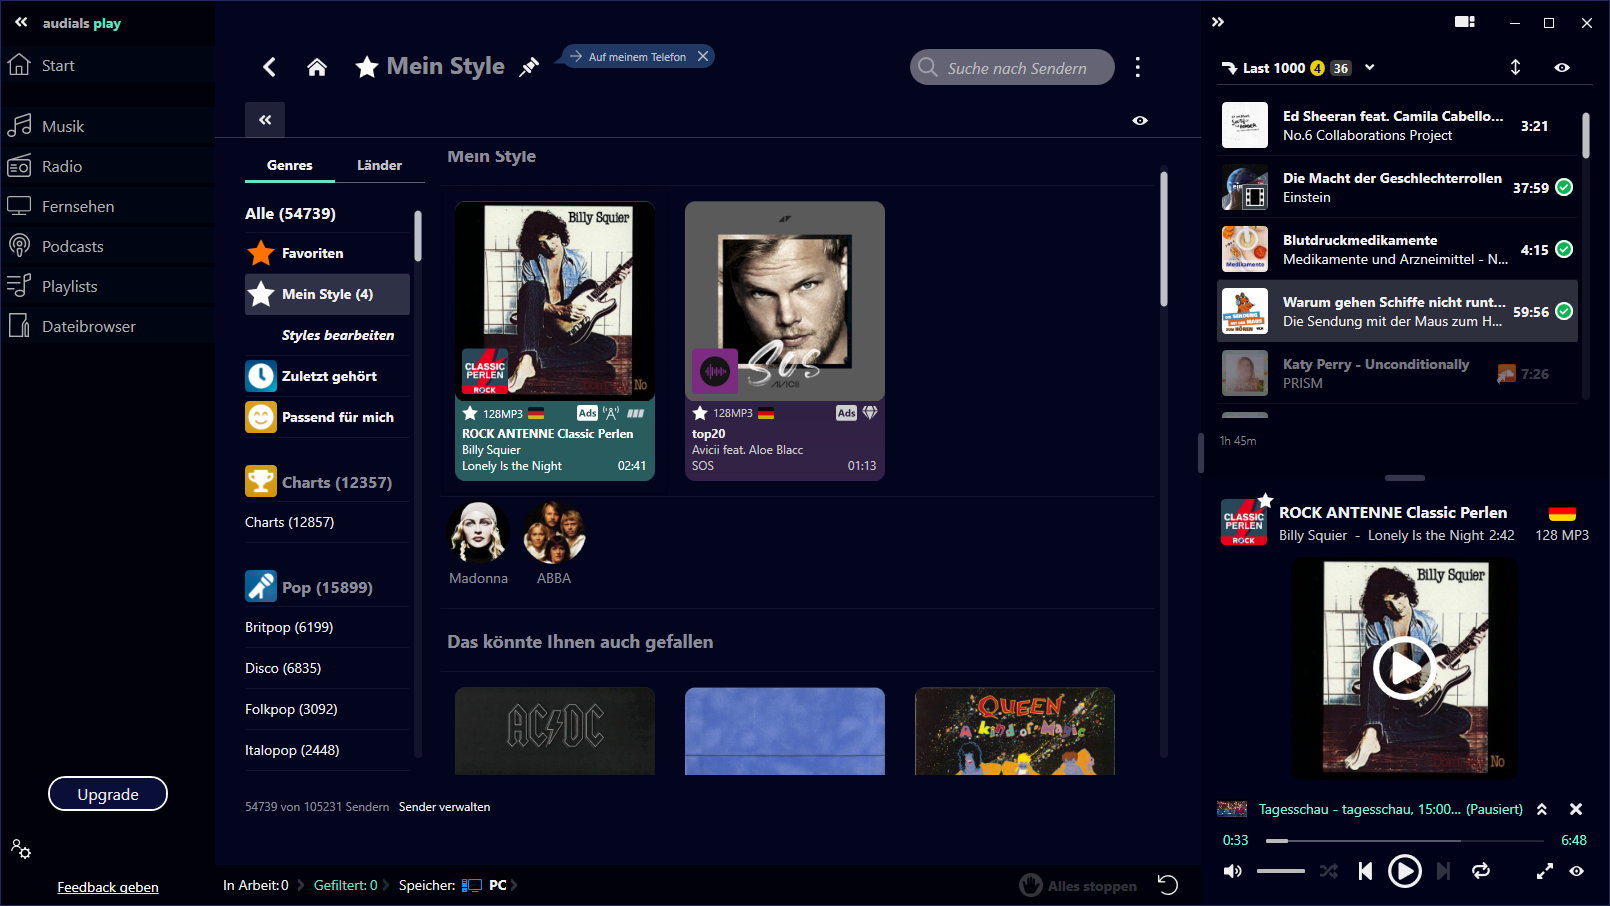Open the Favoriten list

[327, 253]
